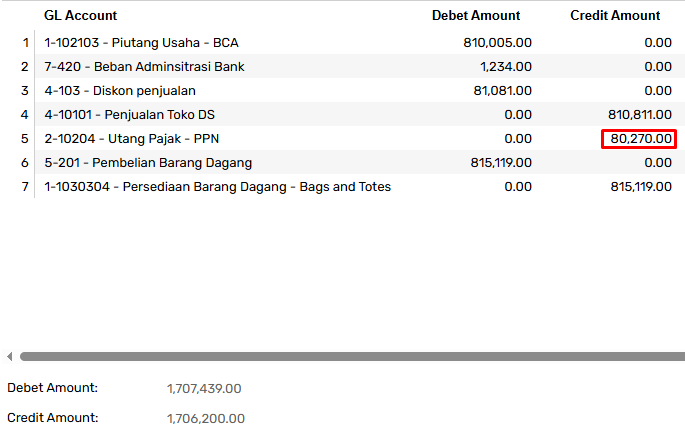Screen dimensions: 685x432
Task: Click the 1,234.00 debet amount cell
Action: click(x=506, y=67)
